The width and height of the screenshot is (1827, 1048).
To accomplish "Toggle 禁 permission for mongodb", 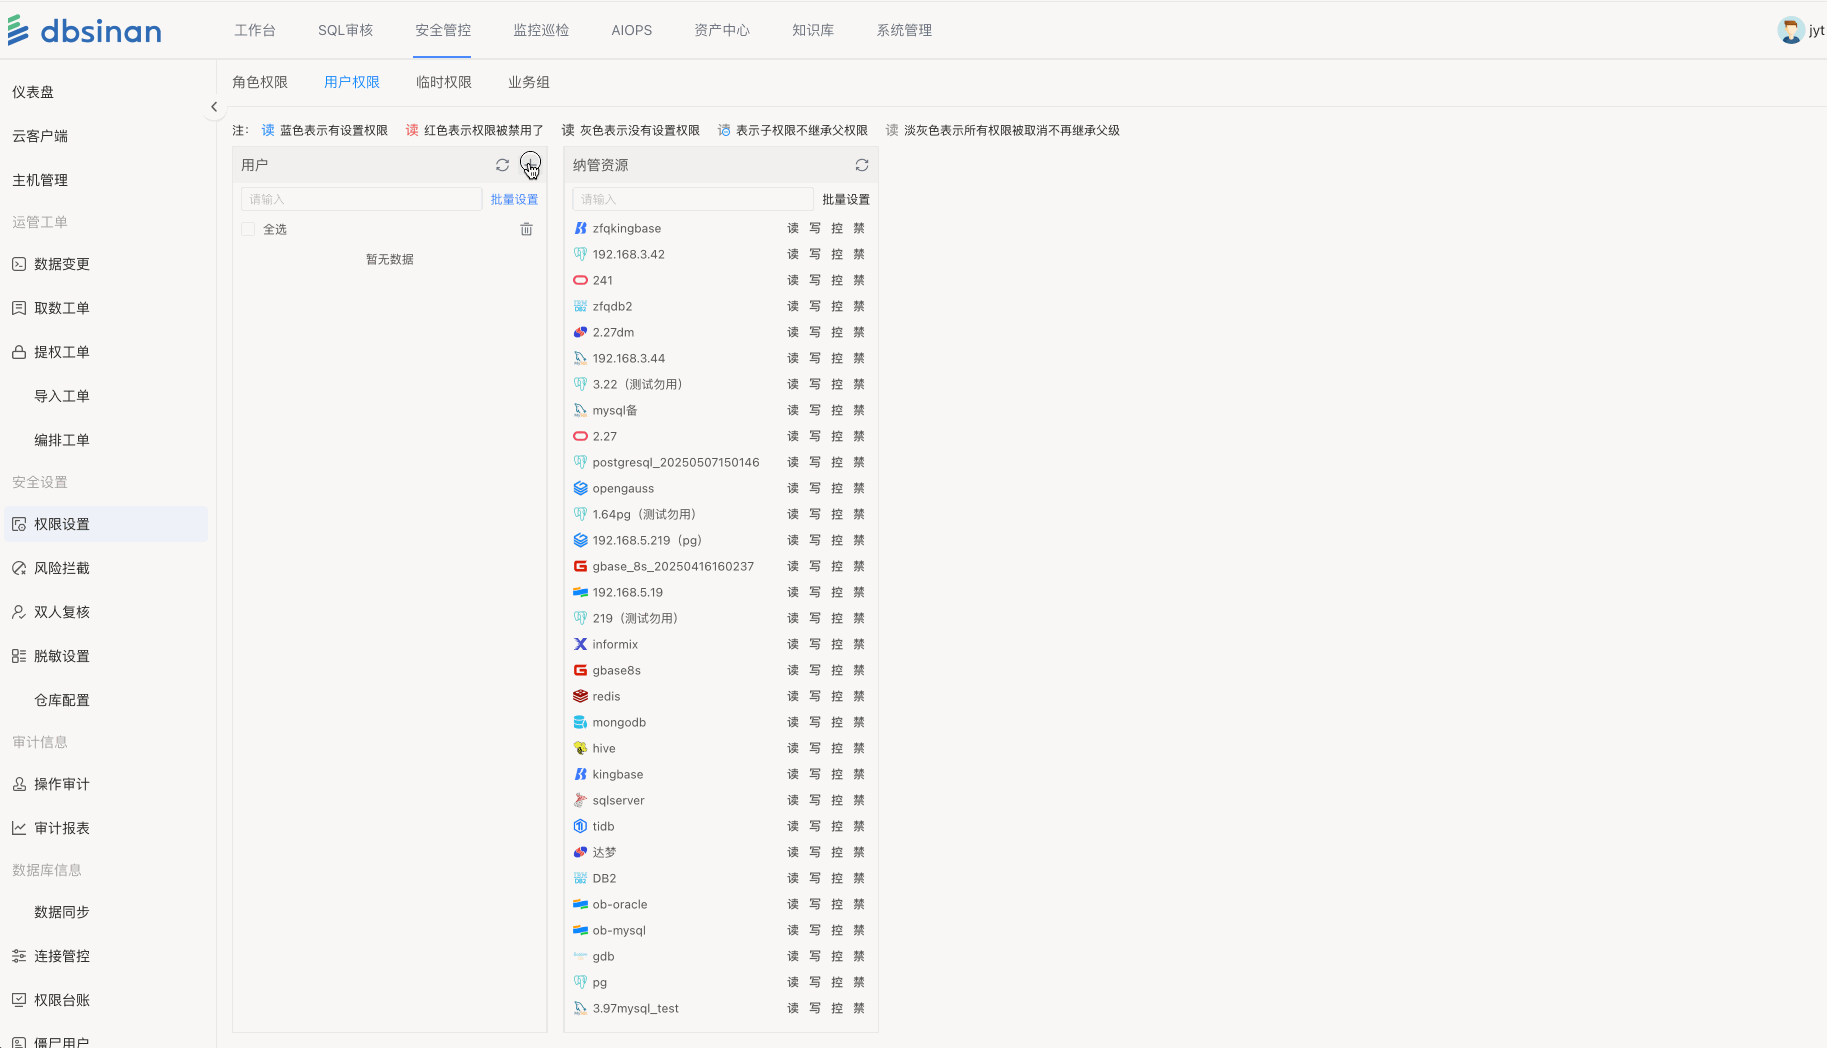I will 859,723.
